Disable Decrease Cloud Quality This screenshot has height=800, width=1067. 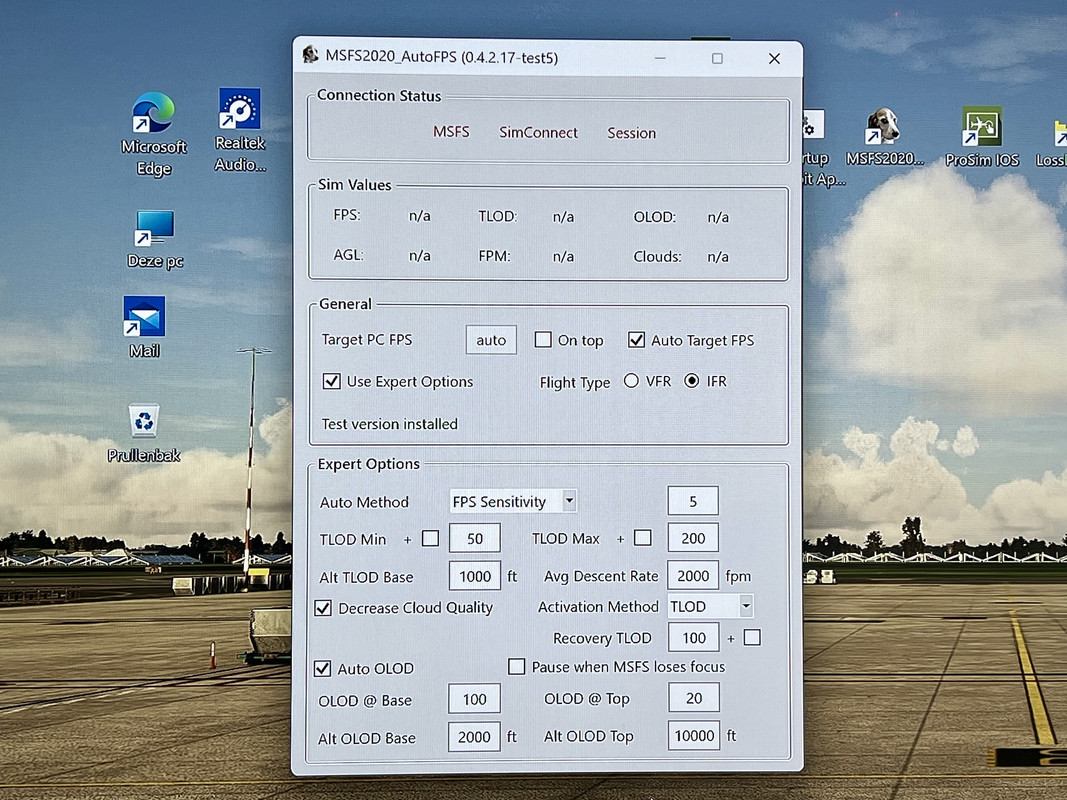323,607
